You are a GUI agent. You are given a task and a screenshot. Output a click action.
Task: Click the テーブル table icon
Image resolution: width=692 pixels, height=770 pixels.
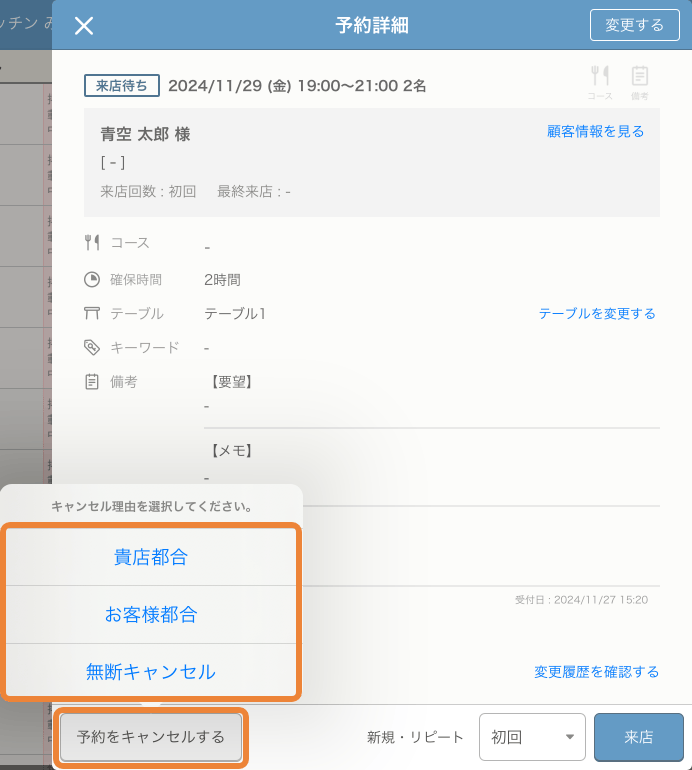(x=92, y=314)
